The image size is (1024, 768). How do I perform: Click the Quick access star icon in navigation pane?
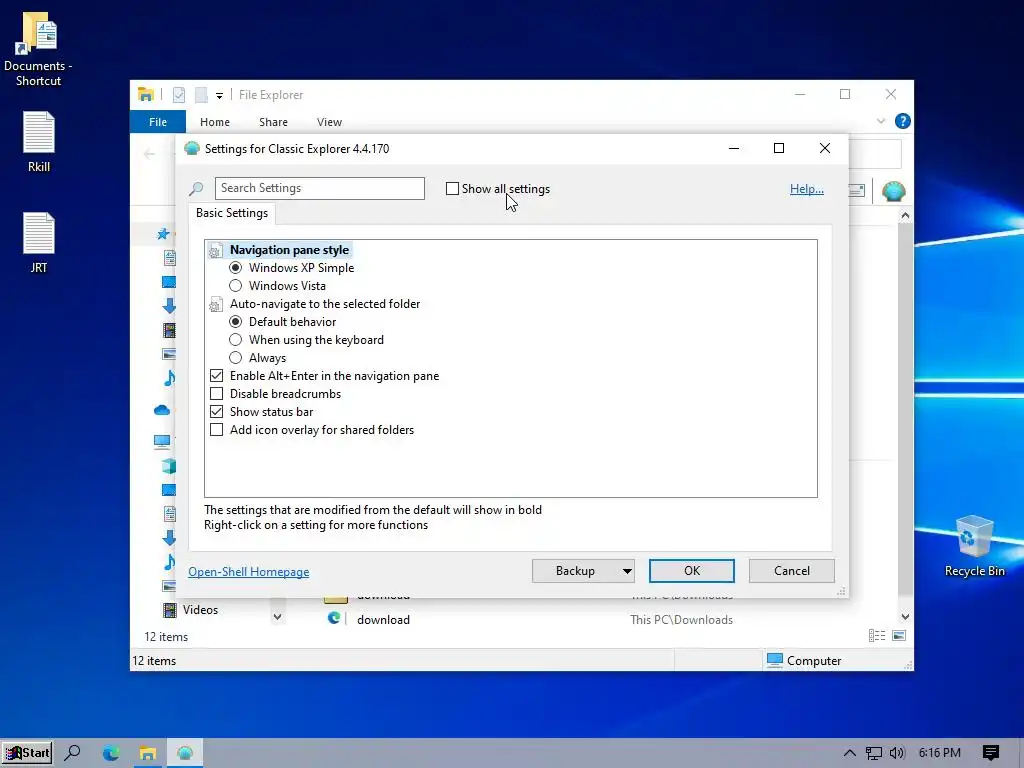(163, 233)
